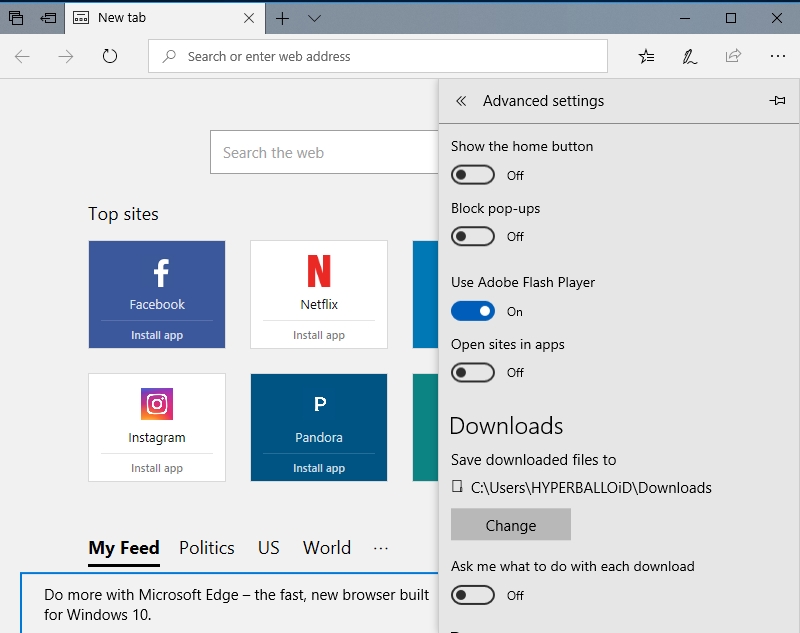Pin the Advanced settings pane
The height and width of the screenshot is (633, 800).
point(777,100)
